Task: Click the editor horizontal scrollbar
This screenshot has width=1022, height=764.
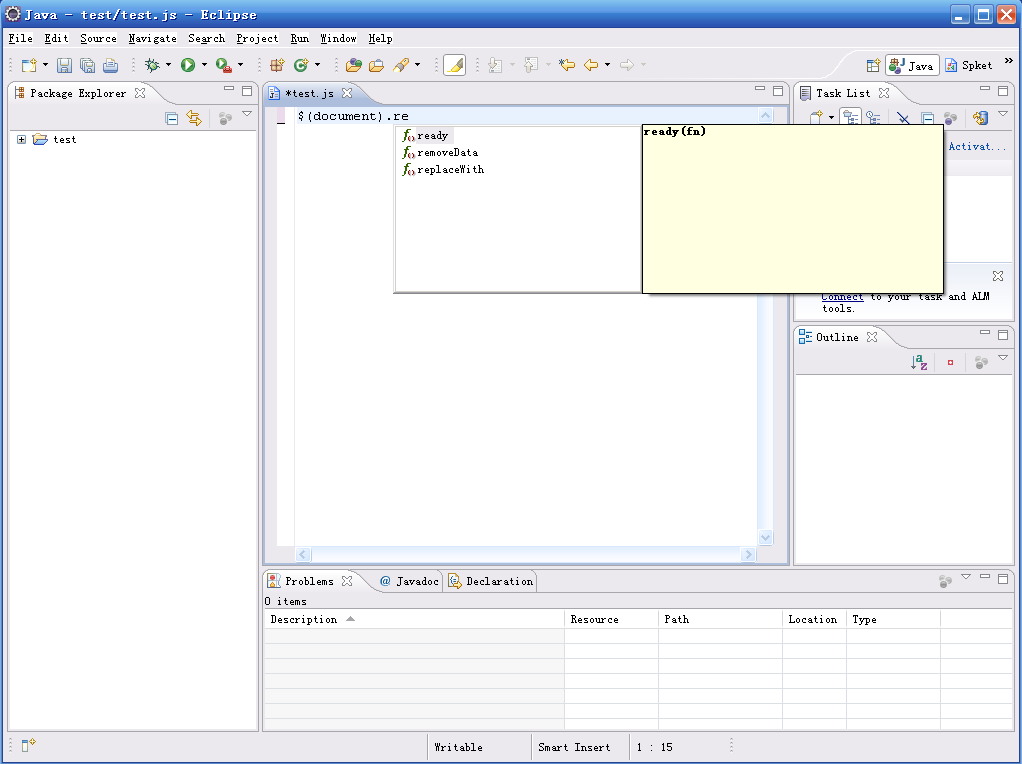Action: point(525,554)
